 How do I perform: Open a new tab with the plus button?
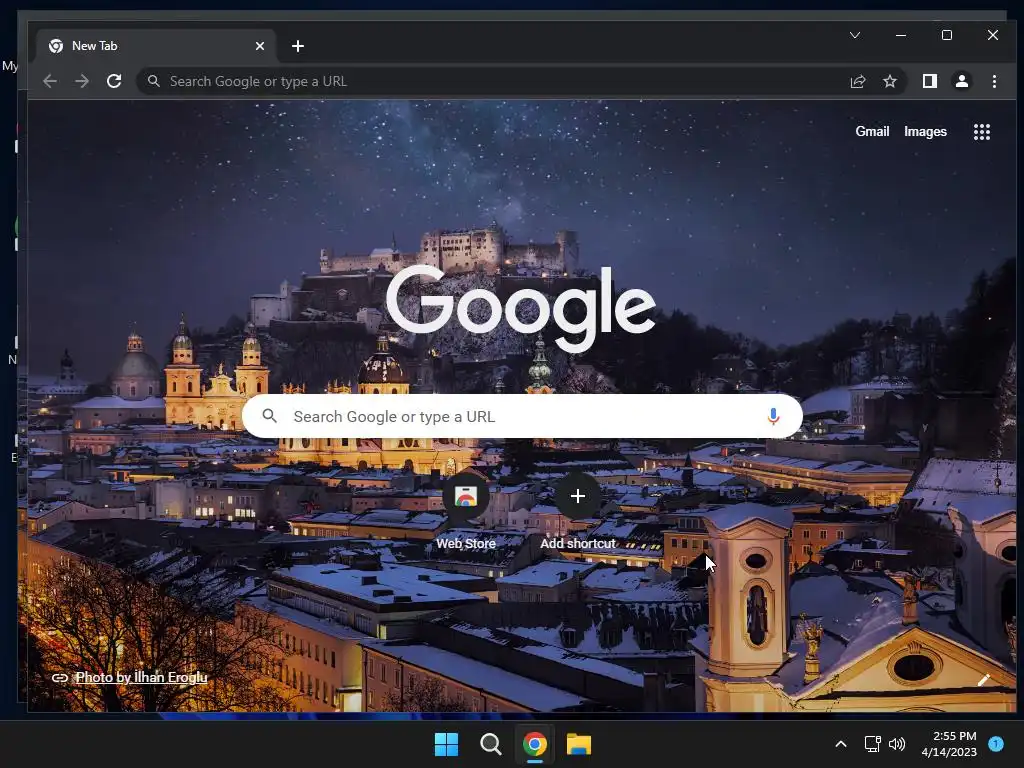pos(298,46)
